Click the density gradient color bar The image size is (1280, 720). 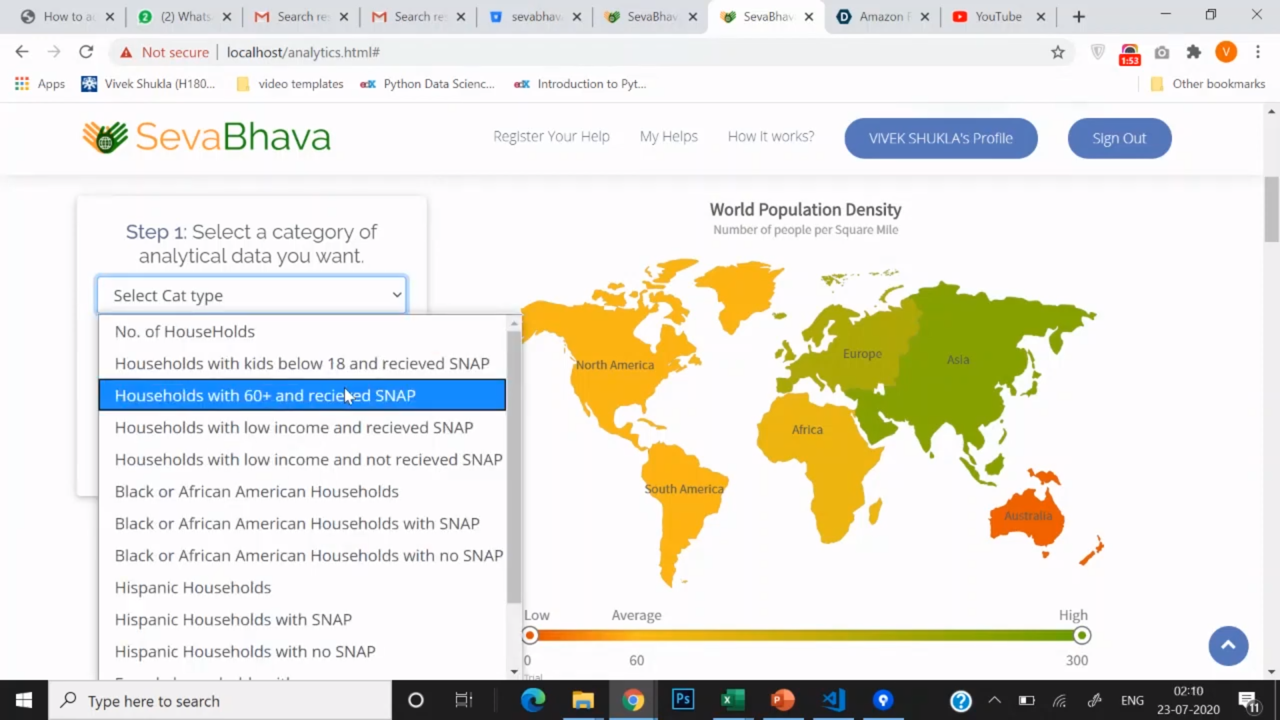click(x=806, y=635)
